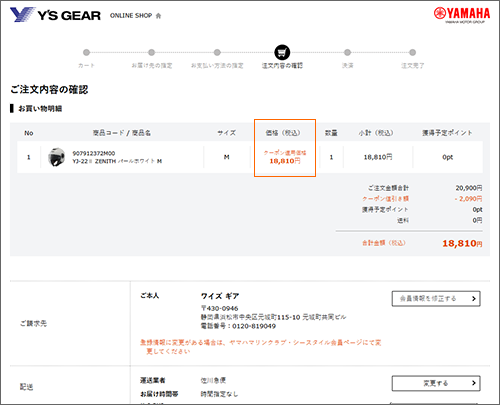Select the お支払い方法の指定 step dot

(x=217, y=52)
